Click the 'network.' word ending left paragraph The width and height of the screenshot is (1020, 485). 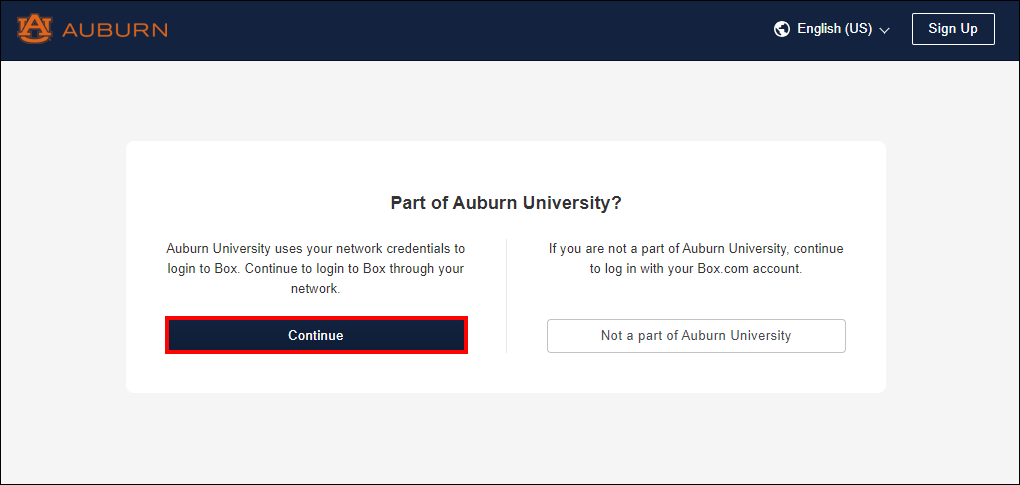point(316,288)
